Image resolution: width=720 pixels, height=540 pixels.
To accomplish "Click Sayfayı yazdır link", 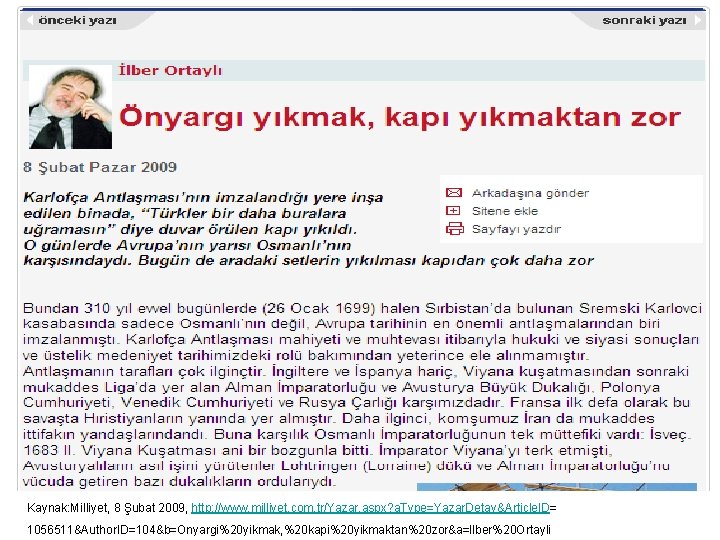I will coord(517,229).
